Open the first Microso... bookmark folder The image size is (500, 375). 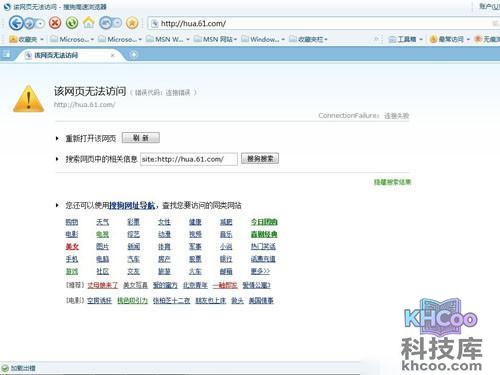tap(72, 39)
